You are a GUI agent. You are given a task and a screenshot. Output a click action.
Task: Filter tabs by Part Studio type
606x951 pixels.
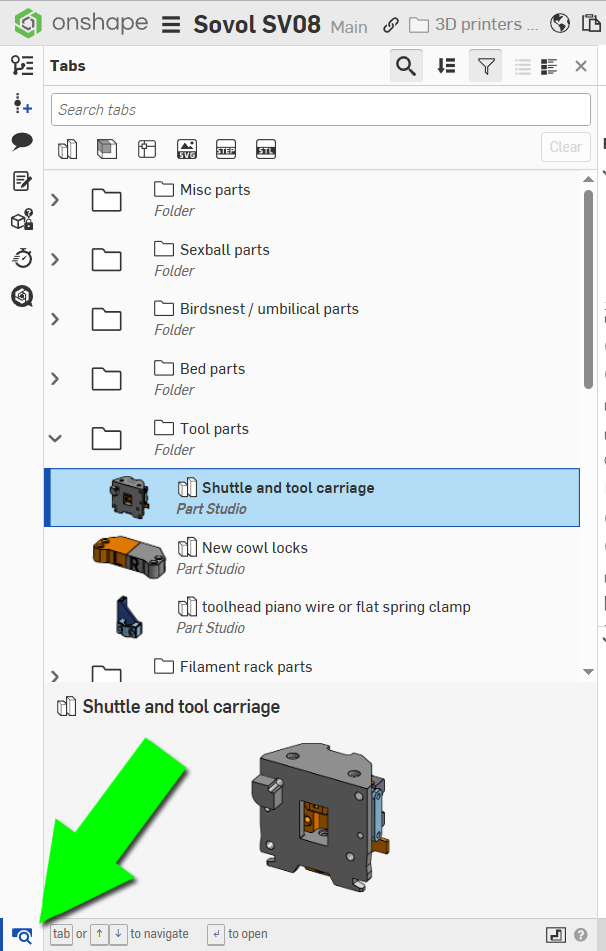67,149
